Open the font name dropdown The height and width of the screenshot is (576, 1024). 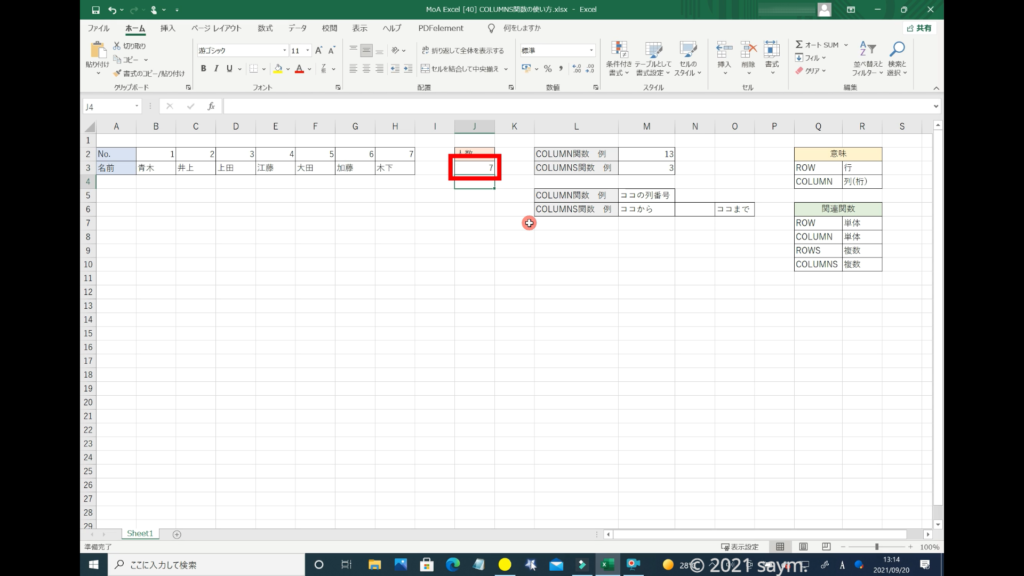pos(284,50)
